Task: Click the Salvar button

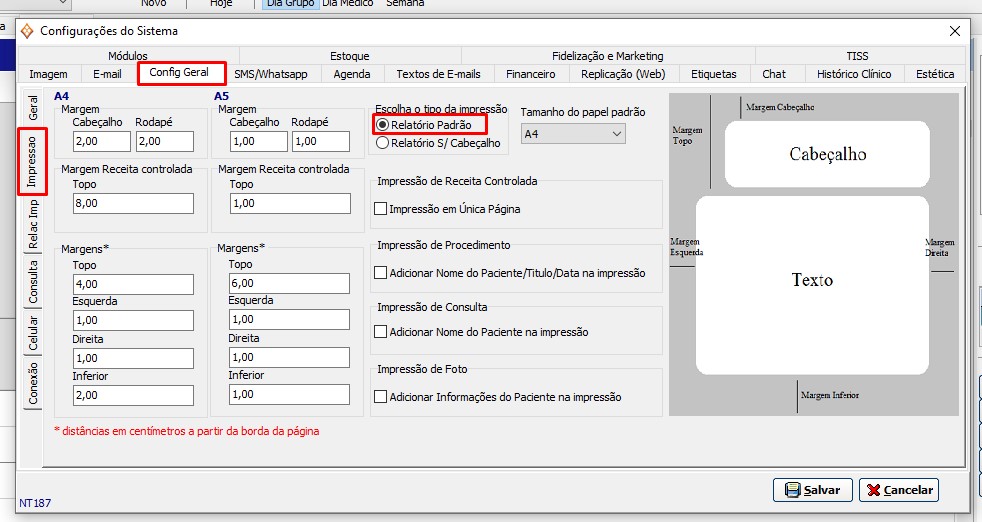Action: click(x=812, y=490)
